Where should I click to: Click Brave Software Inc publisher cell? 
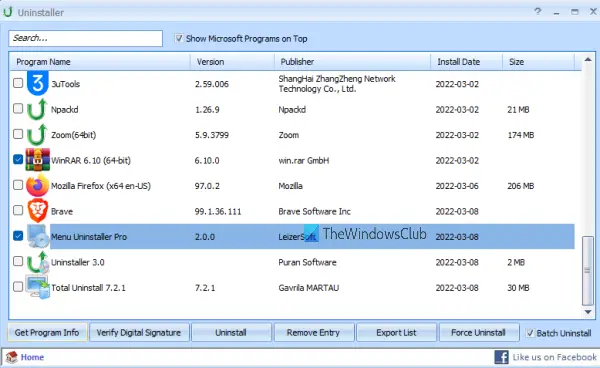point(315,211)
